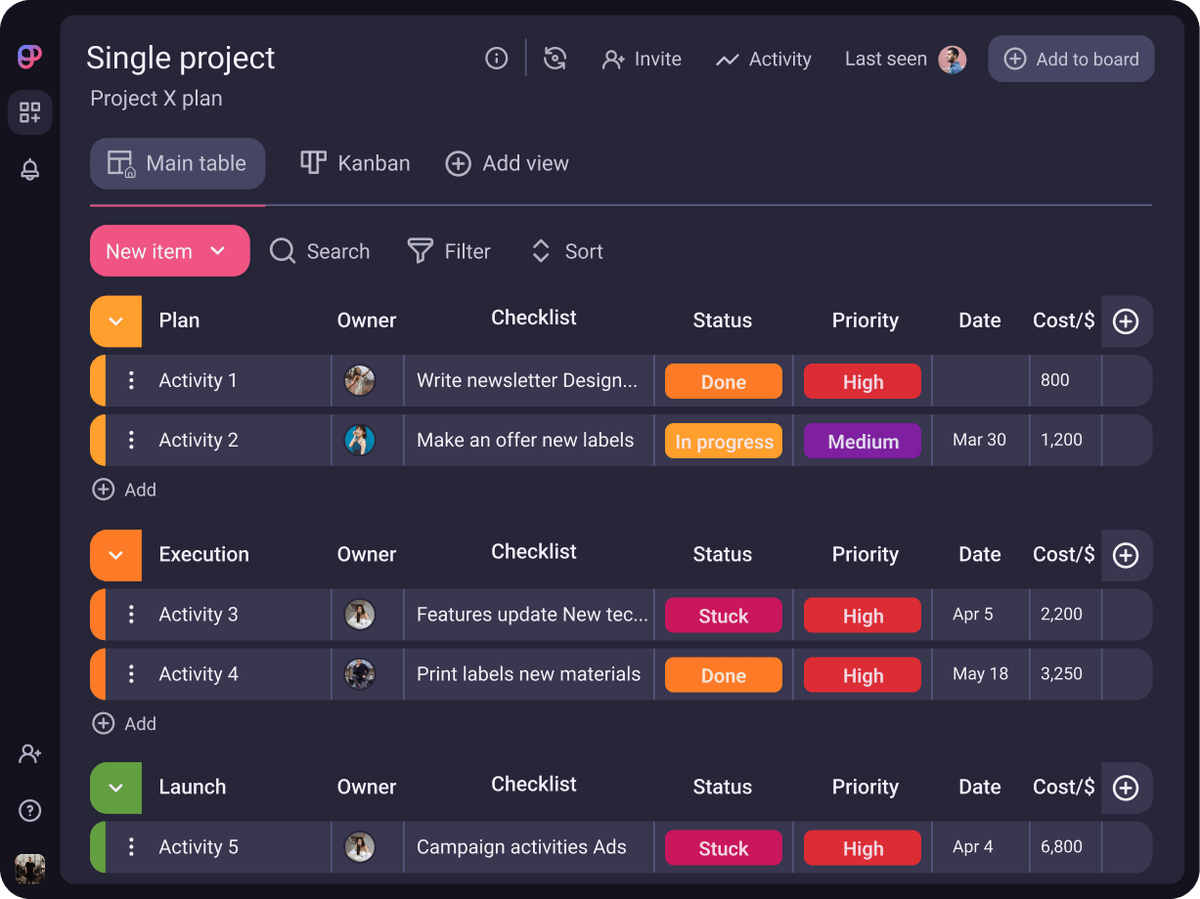Select the Main table tab

coord(177,163)
